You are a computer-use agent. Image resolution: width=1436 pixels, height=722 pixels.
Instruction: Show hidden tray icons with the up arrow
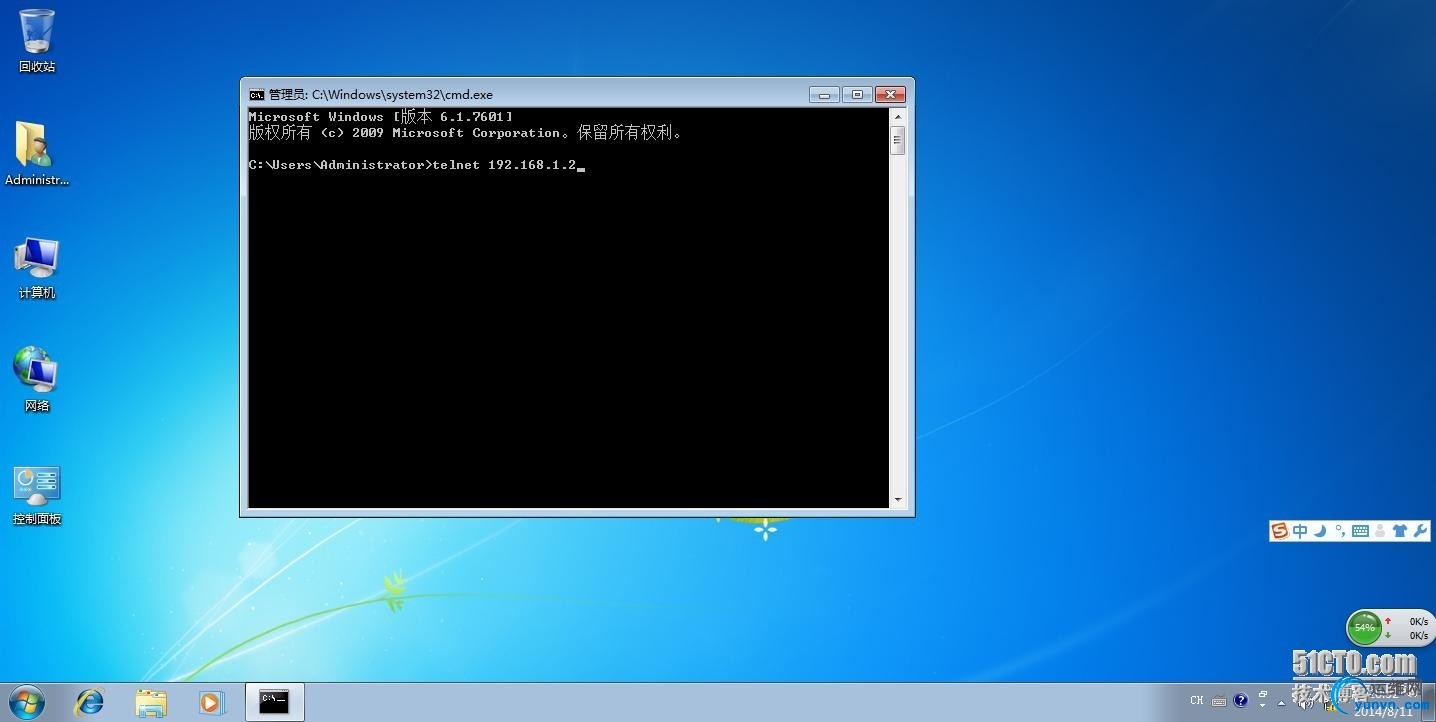tap(1281, 703)
